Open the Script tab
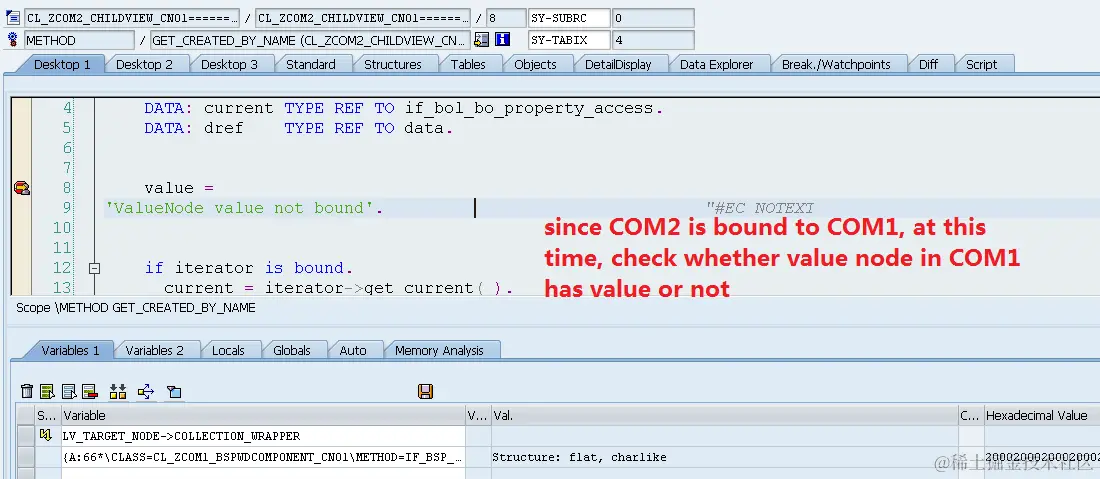The height and width of the screenshot is (479, 1100). tap(981, 65)
